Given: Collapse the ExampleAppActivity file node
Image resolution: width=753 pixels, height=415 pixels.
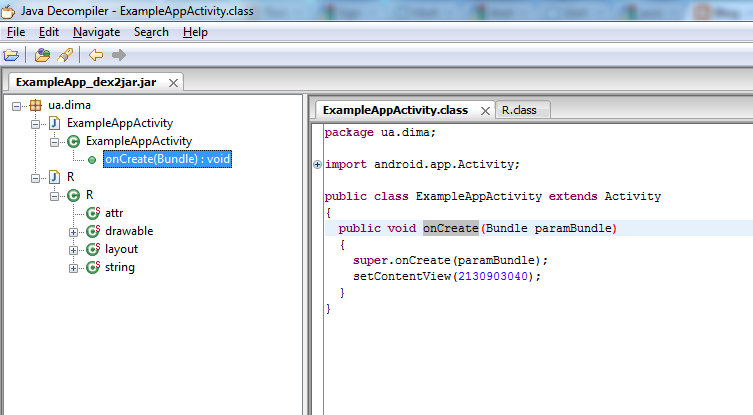Looking at the screenshot, I should (x=35, y=124).
